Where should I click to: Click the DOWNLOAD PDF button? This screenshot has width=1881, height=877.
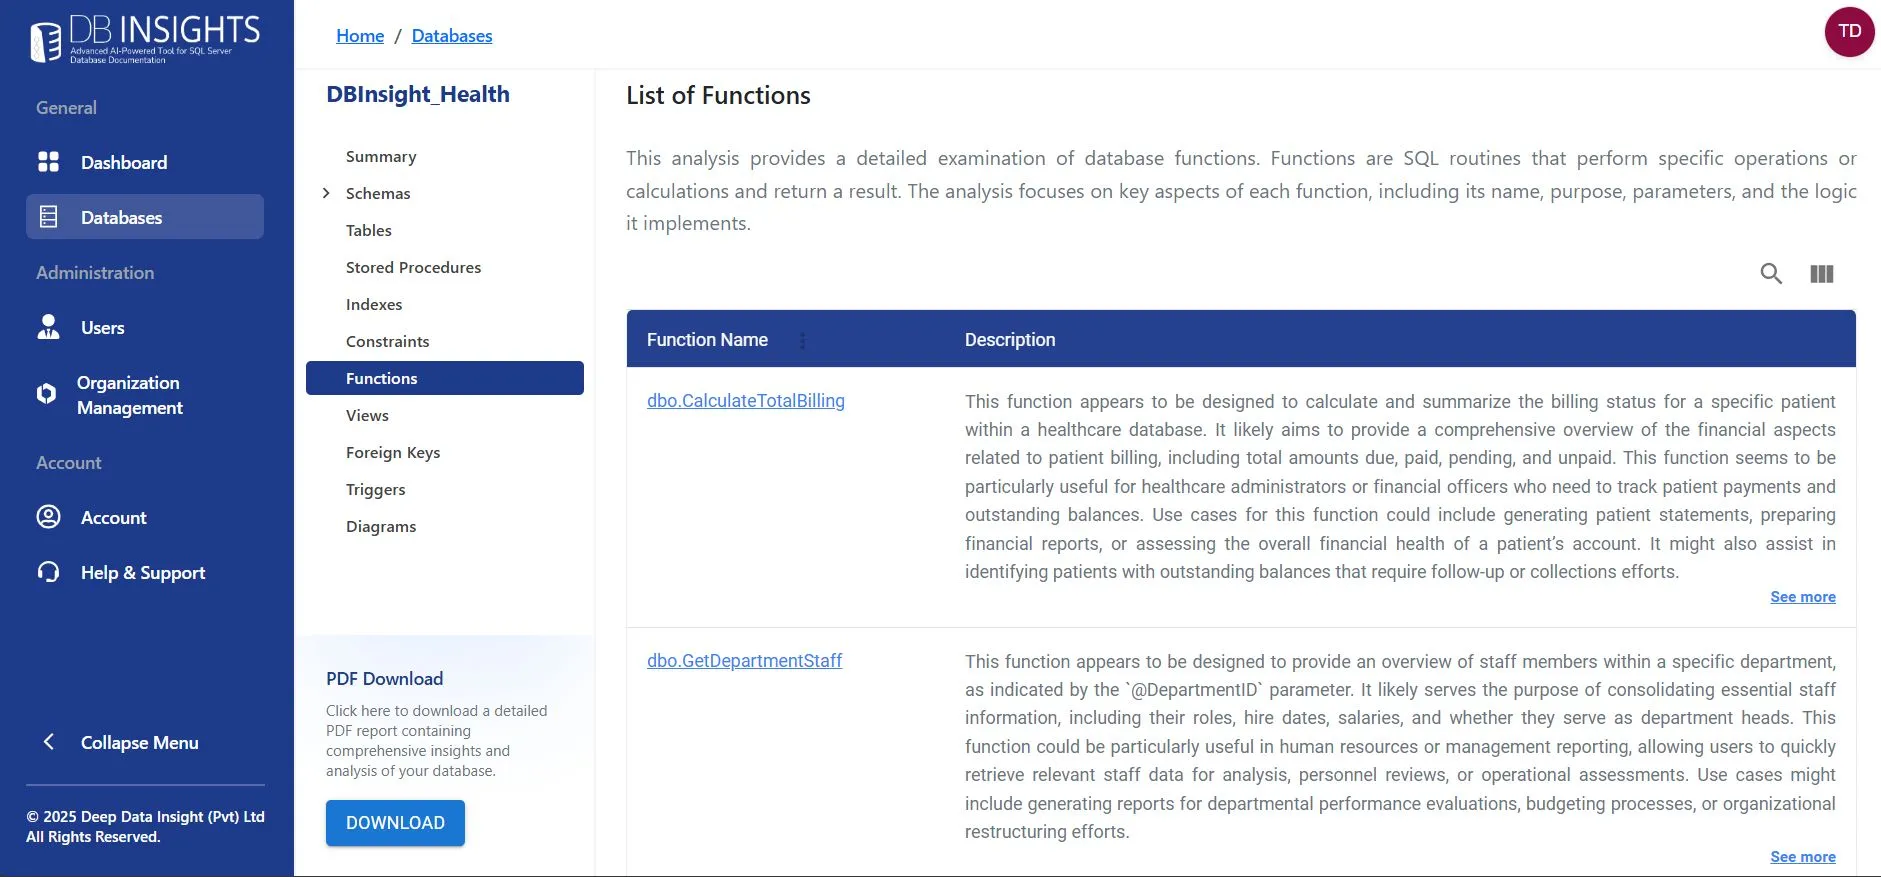(395, 823)
